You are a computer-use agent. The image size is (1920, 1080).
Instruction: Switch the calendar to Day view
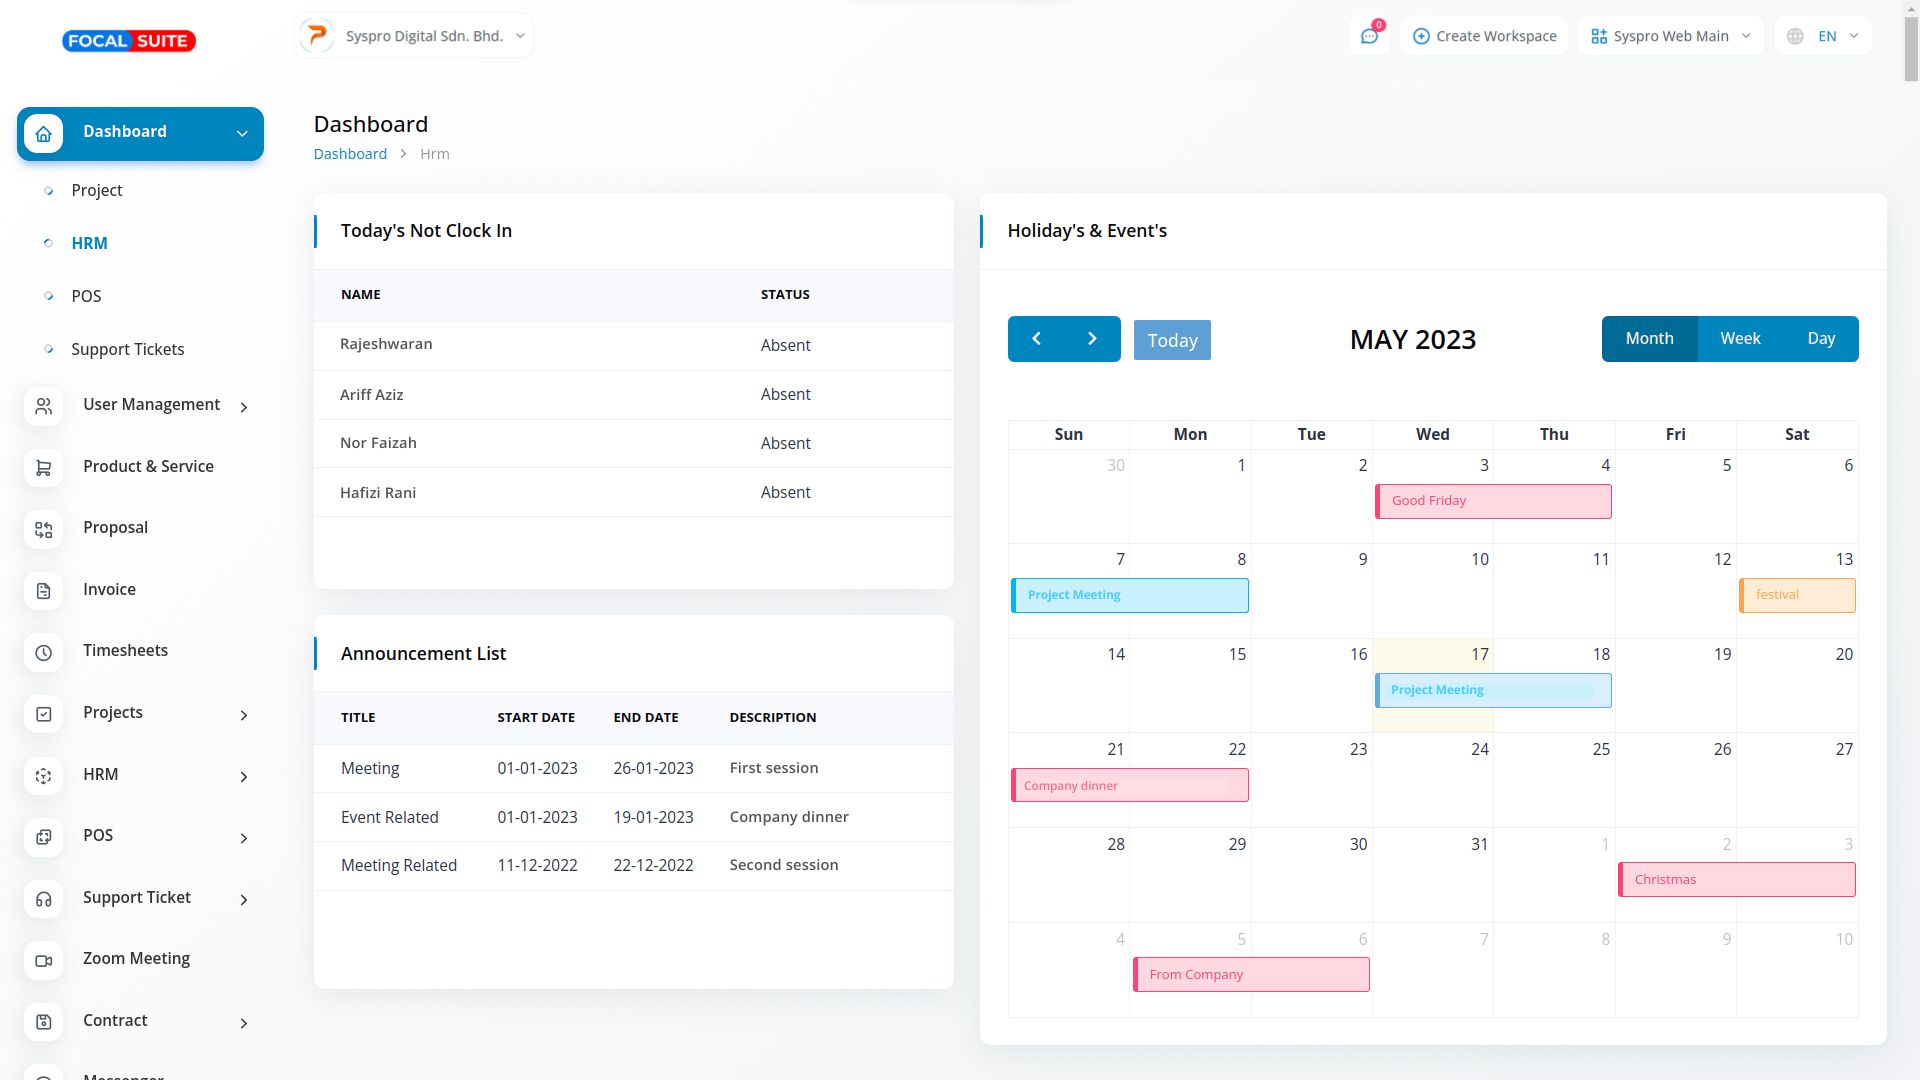click(1821, 339)
